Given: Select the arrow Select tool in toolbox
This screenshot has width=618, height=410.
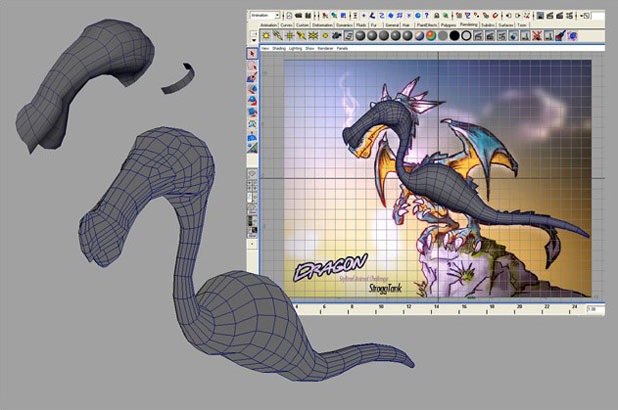Looking at the screenshot, I should click(x=252, y=54).
